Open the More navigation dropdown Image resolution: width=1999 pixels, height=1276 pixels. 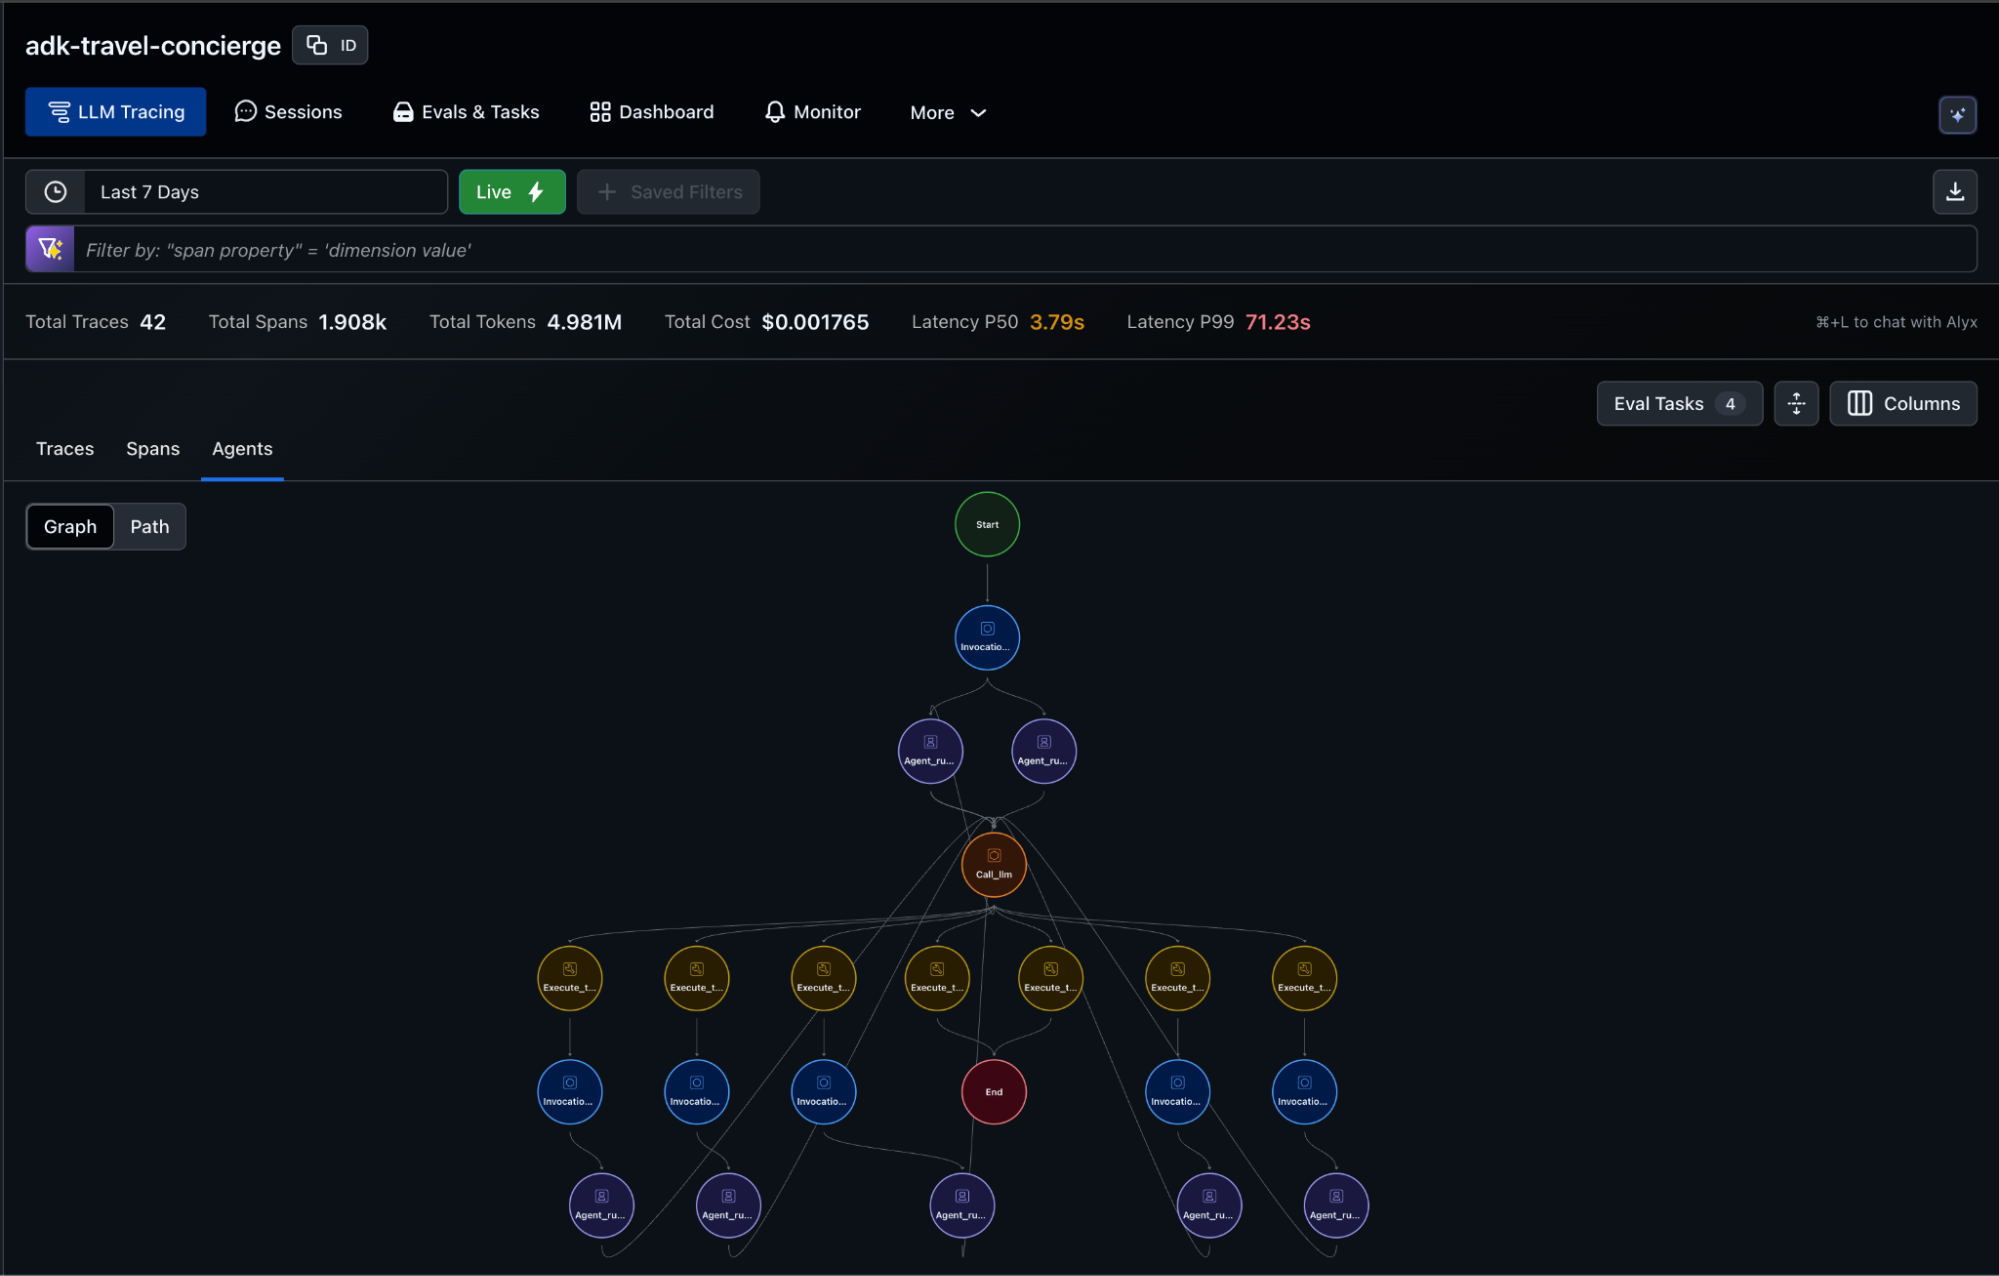click(x=946, y=112)
